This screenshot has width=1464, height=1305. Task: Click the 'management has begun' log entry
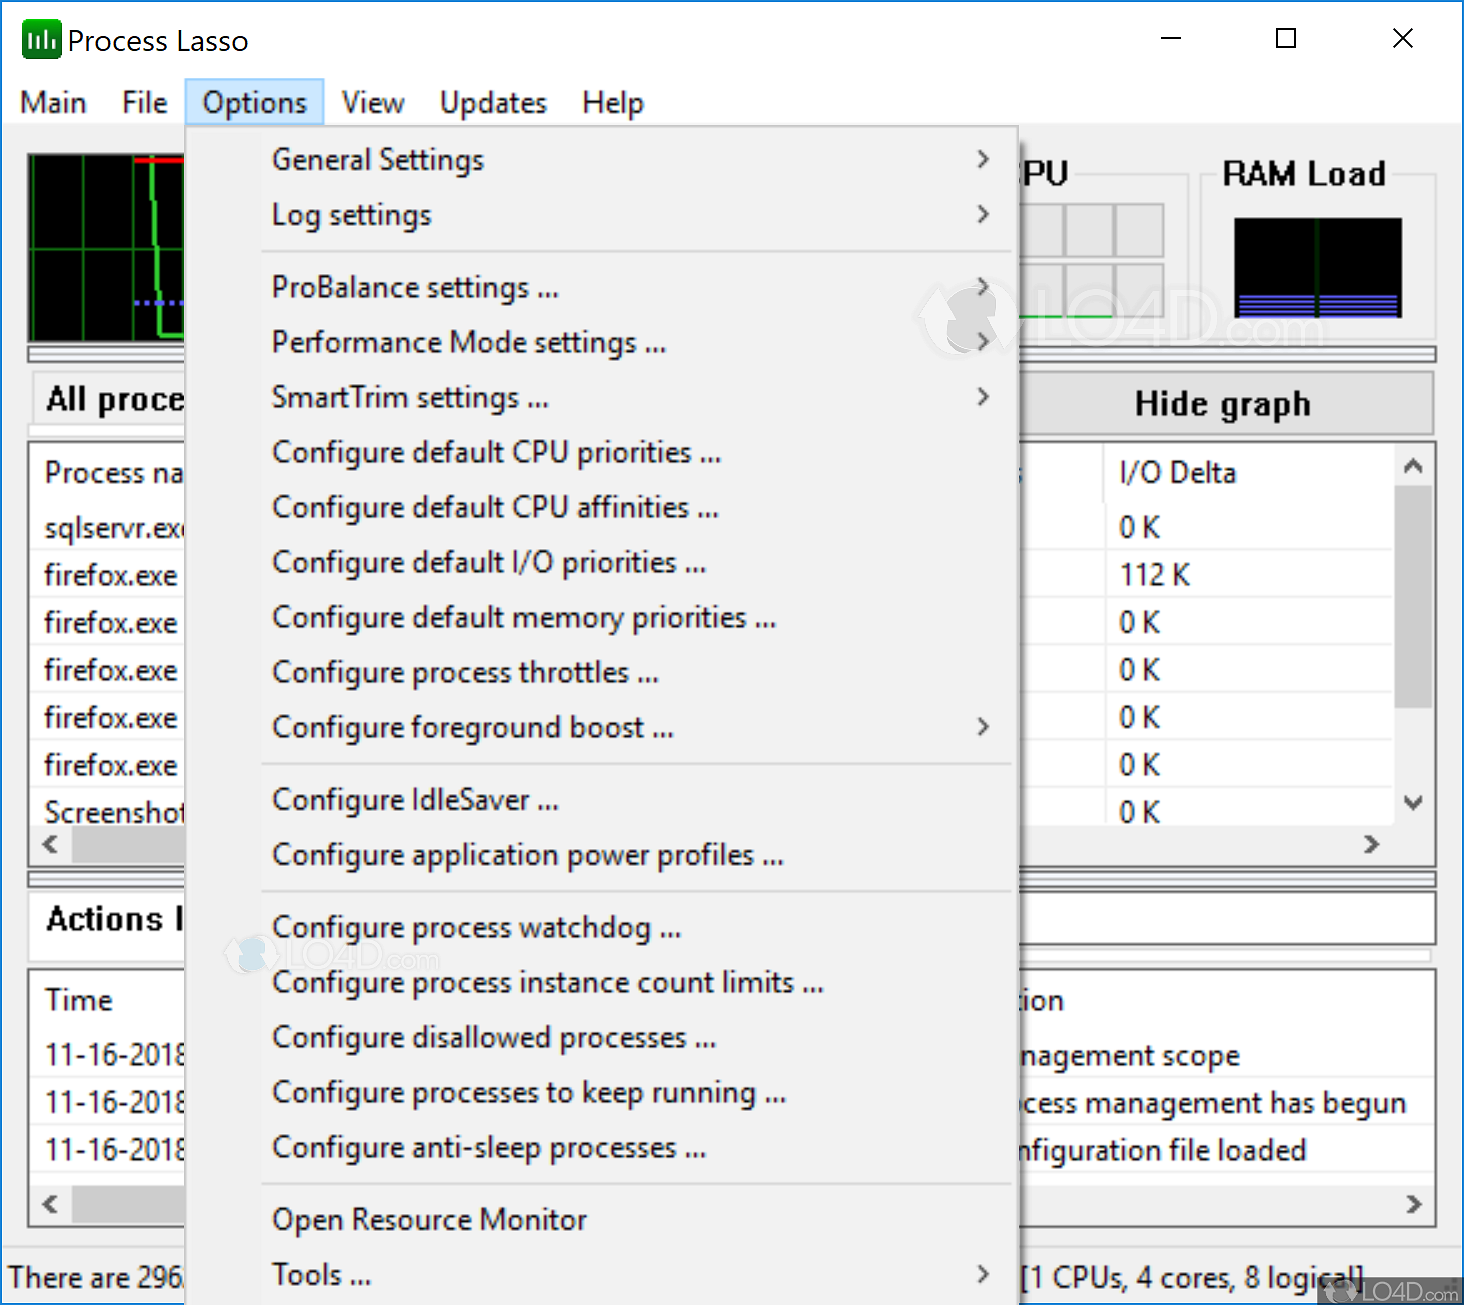1212,1103
